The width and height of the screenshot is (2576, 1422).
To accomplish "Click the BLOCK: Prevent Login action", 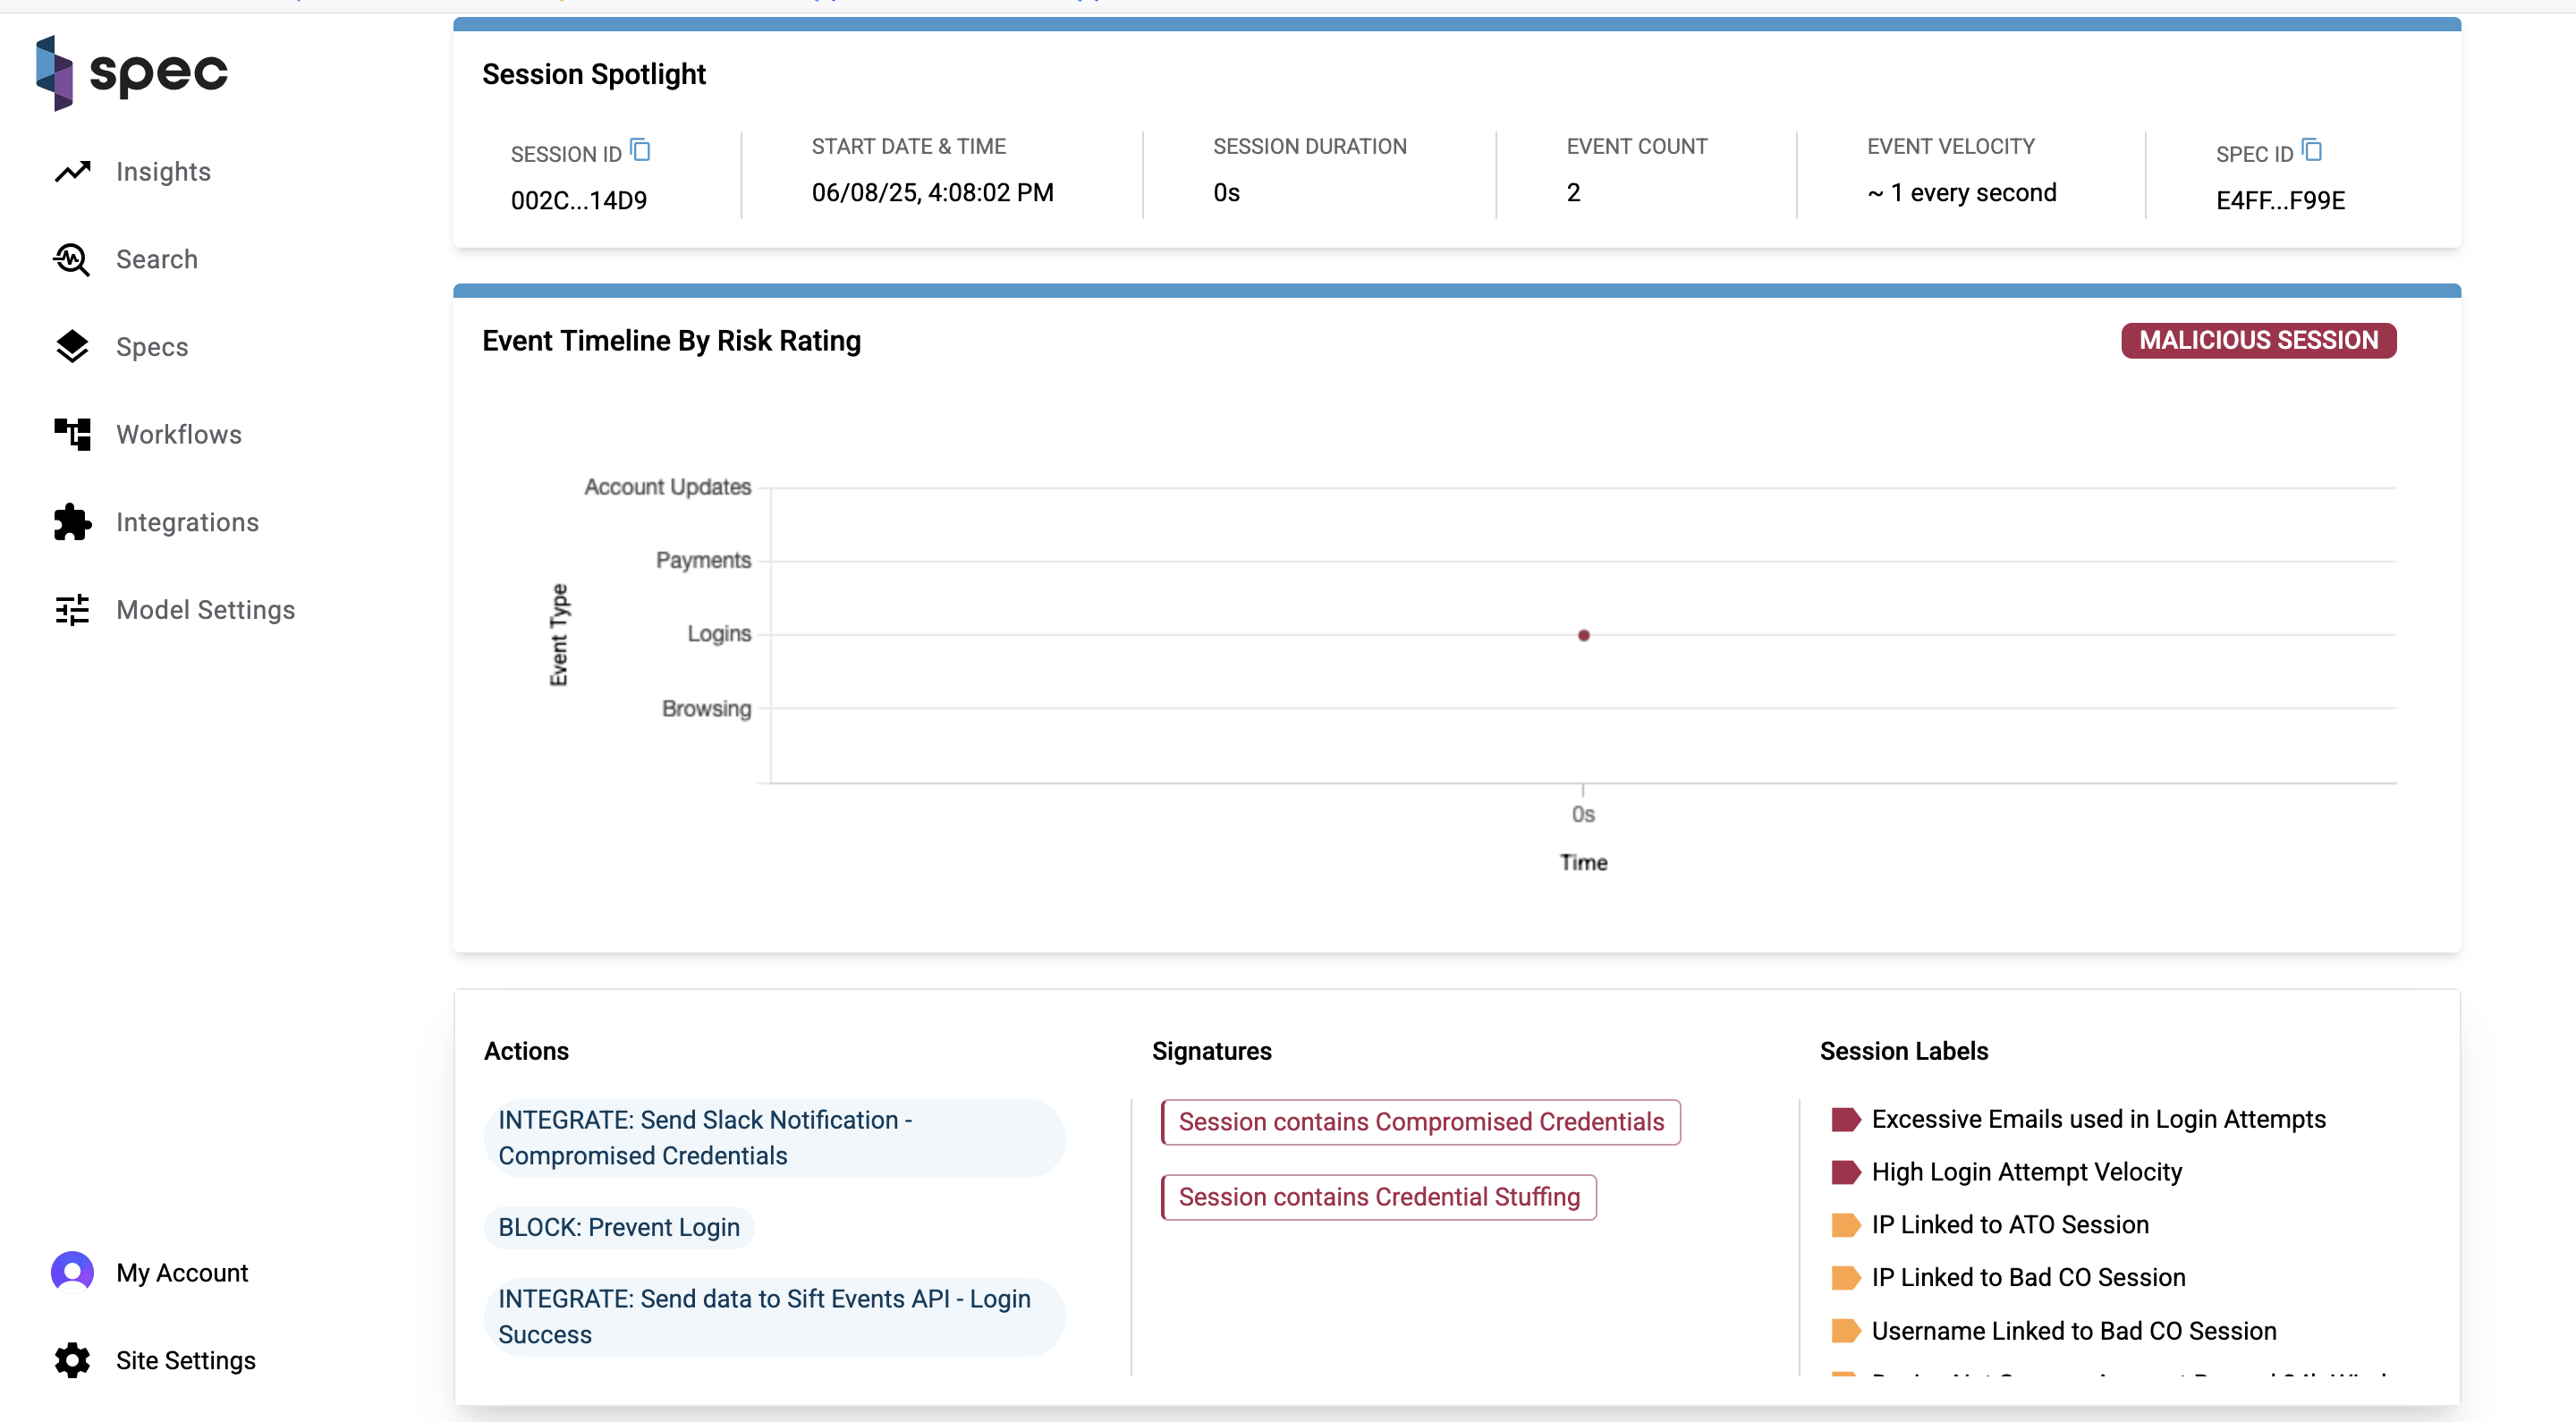I will click(x=619, y=1227).
